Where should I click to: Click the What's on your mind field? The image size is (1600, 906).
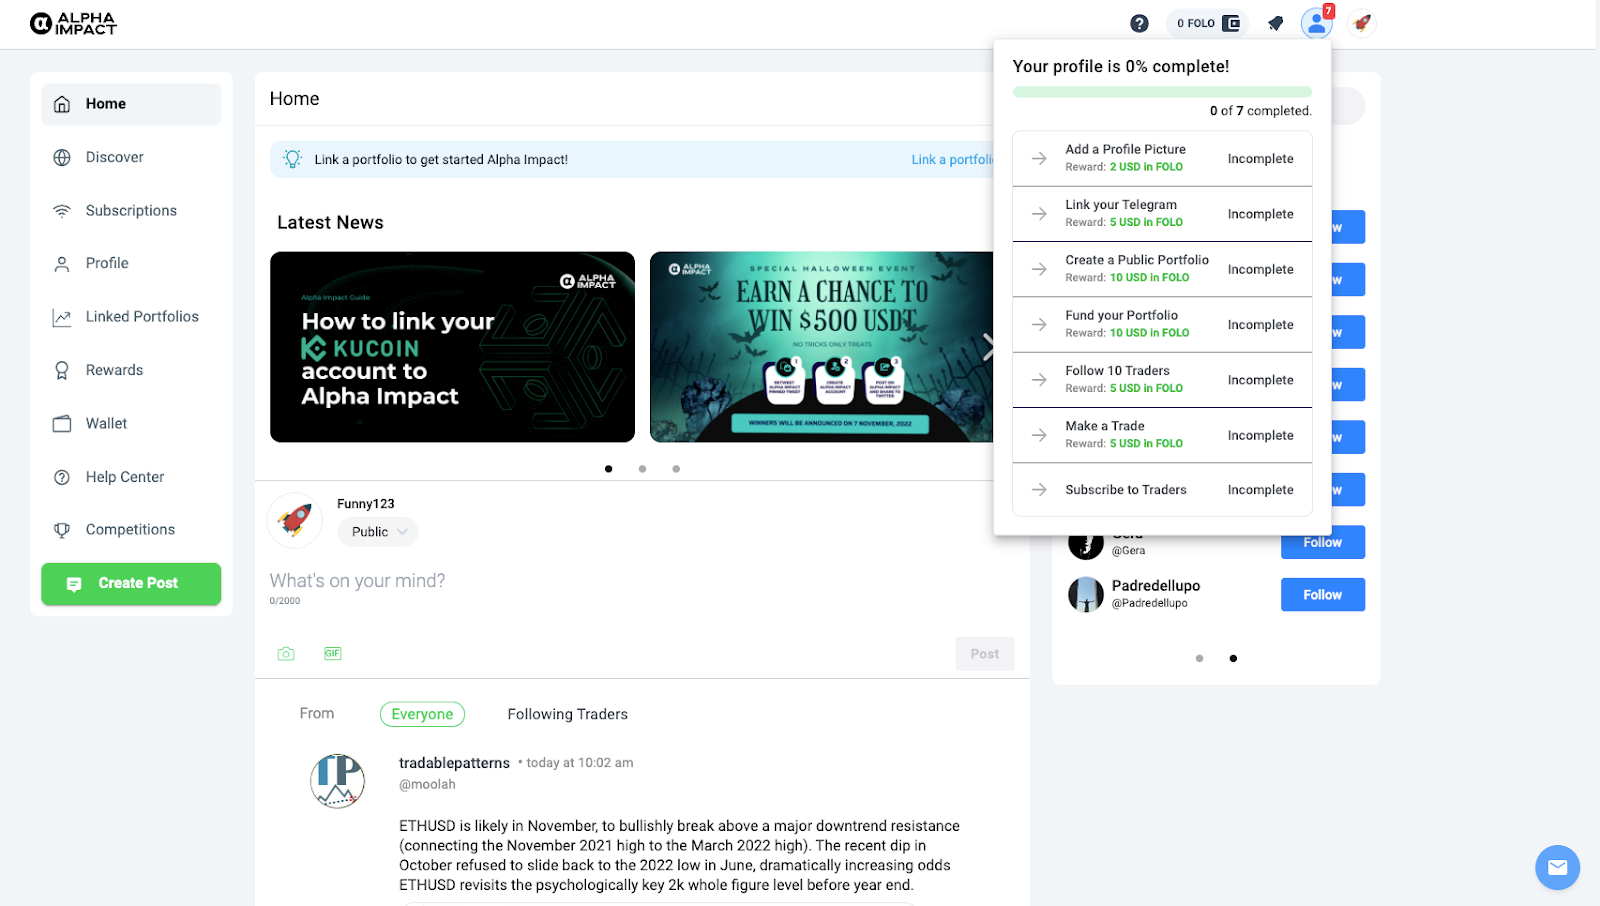tap(642, 581)
